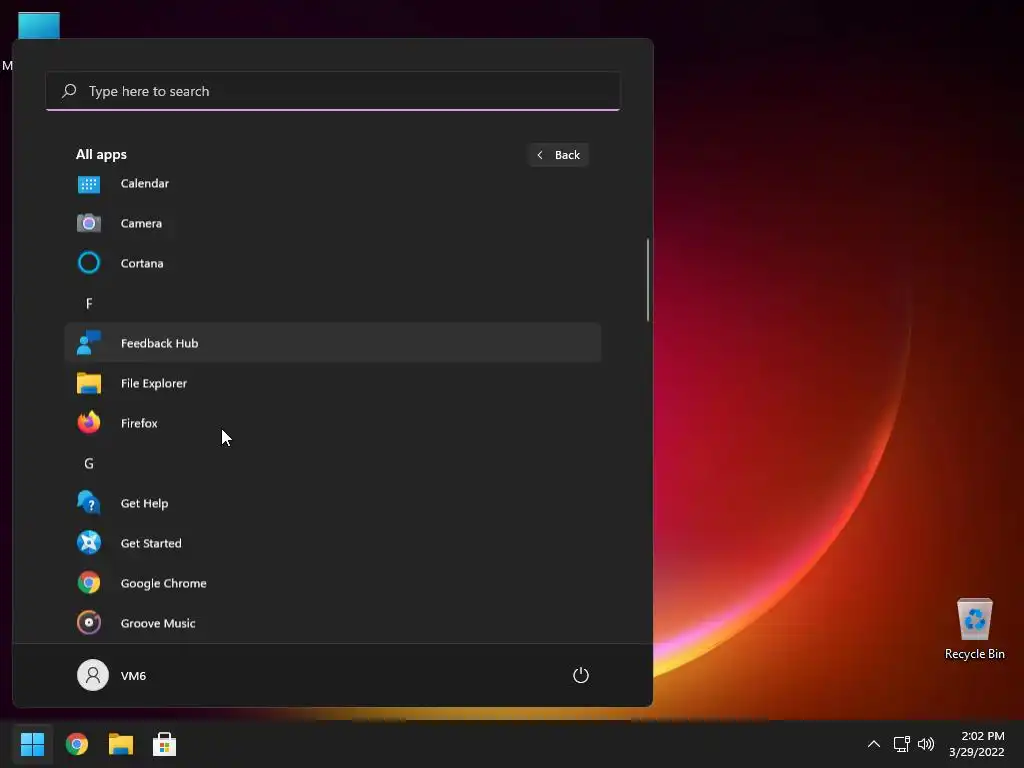1024x768 pixels.
Task: Launch Firefox from its icon
Action: pyautogui.click(x=89, y=423)
